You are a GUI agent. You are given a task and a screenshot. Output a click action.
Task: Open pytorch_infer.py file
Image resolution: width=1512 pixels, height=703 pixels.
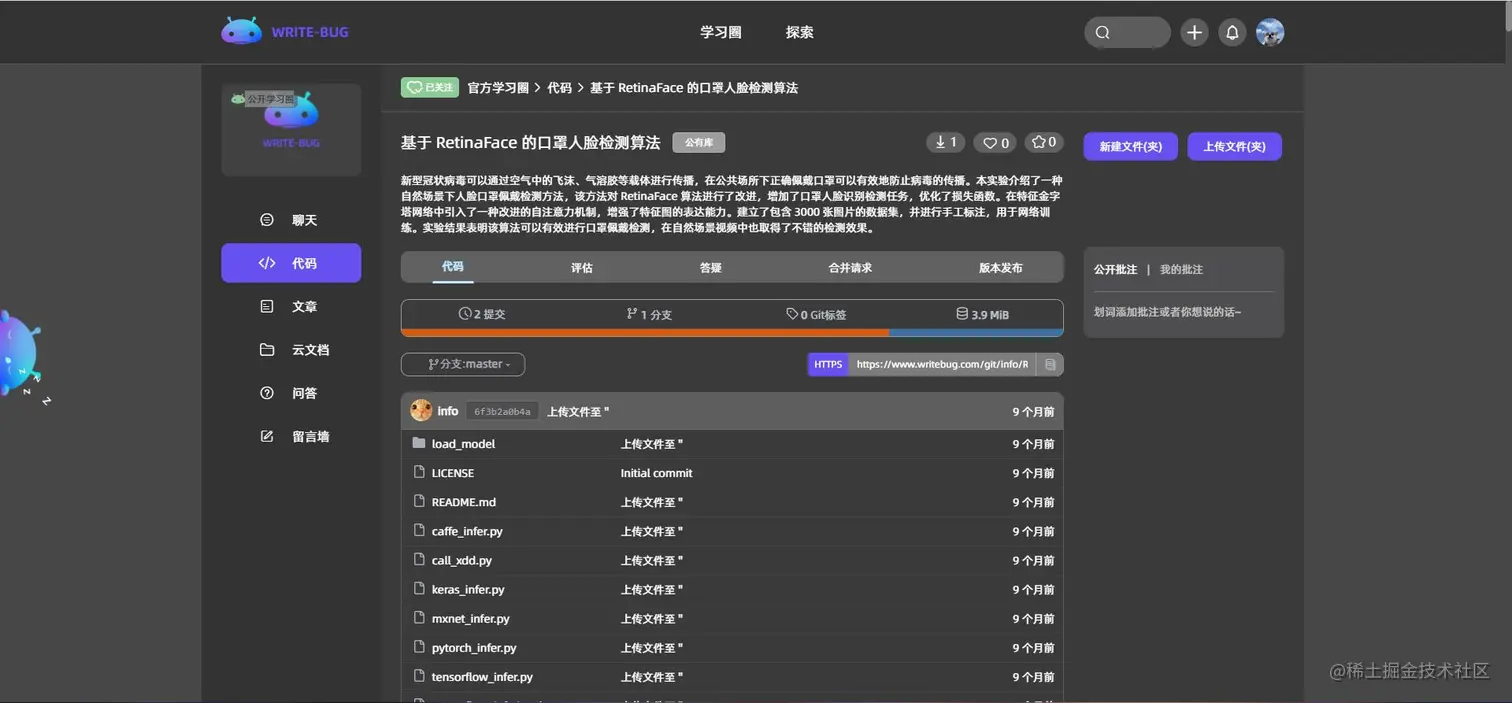coord(474,647)
